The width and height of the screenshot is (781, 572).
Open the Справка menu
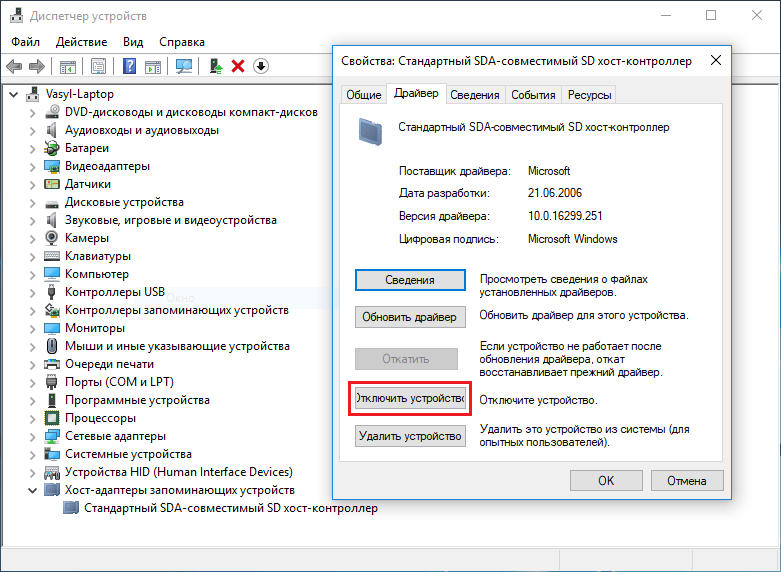tap(182, 42)
